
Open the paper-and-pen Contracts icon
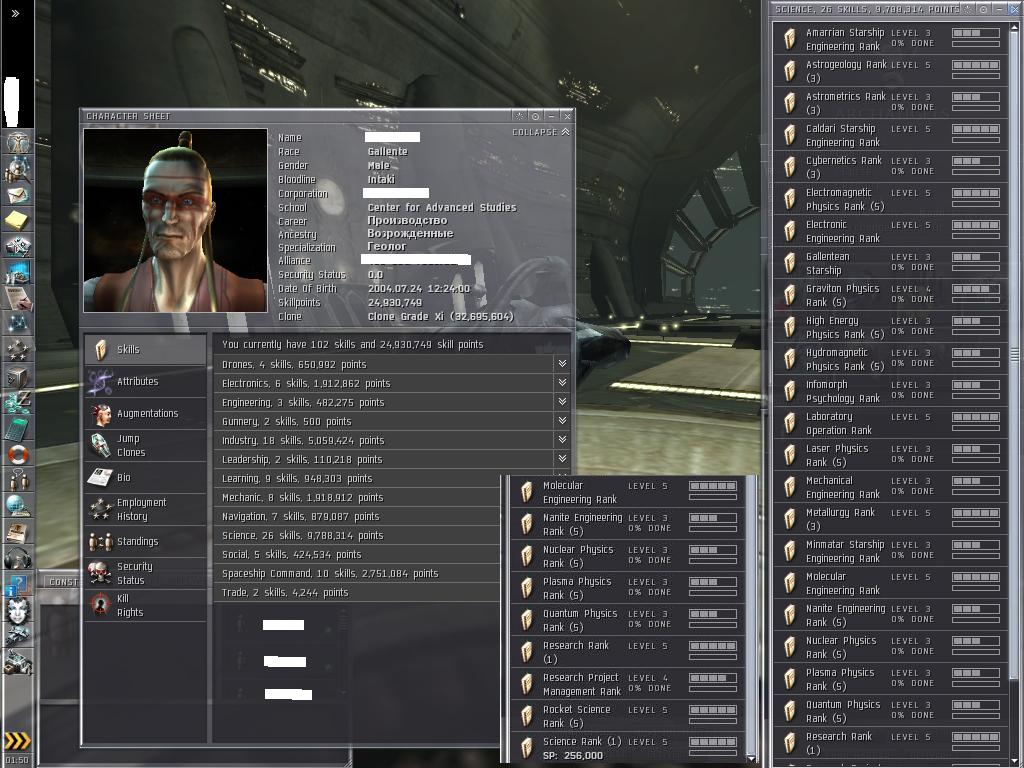[x=18, y=298]
